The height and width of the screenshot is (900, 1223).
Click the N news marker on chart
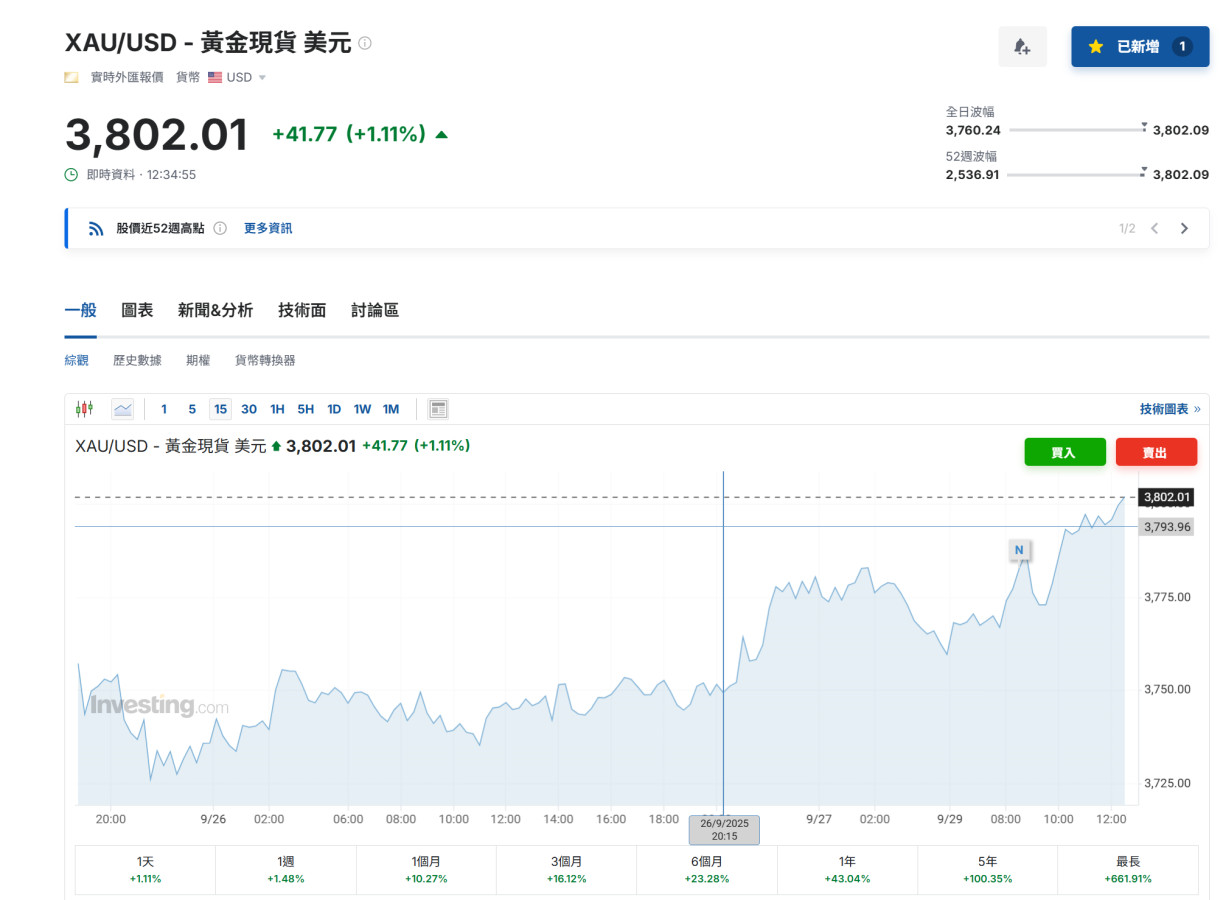click(x=1019, y=550)
